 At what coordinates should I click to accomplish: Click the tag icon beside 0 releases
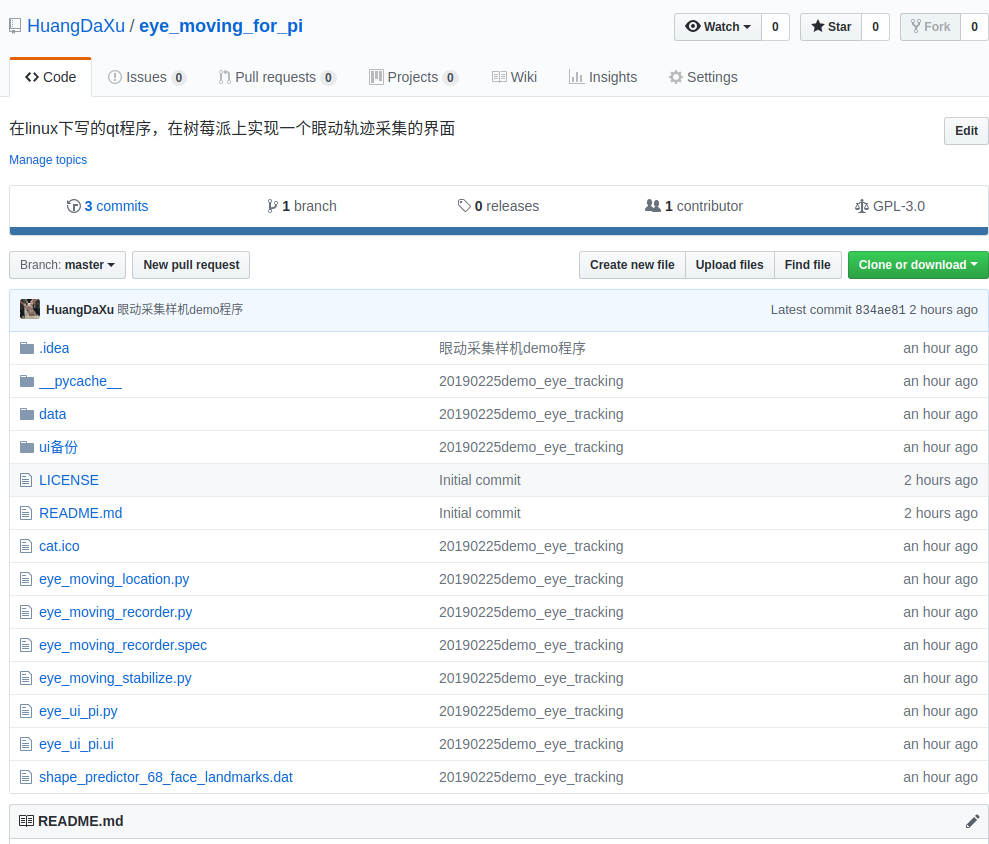[x=464, y=206]
